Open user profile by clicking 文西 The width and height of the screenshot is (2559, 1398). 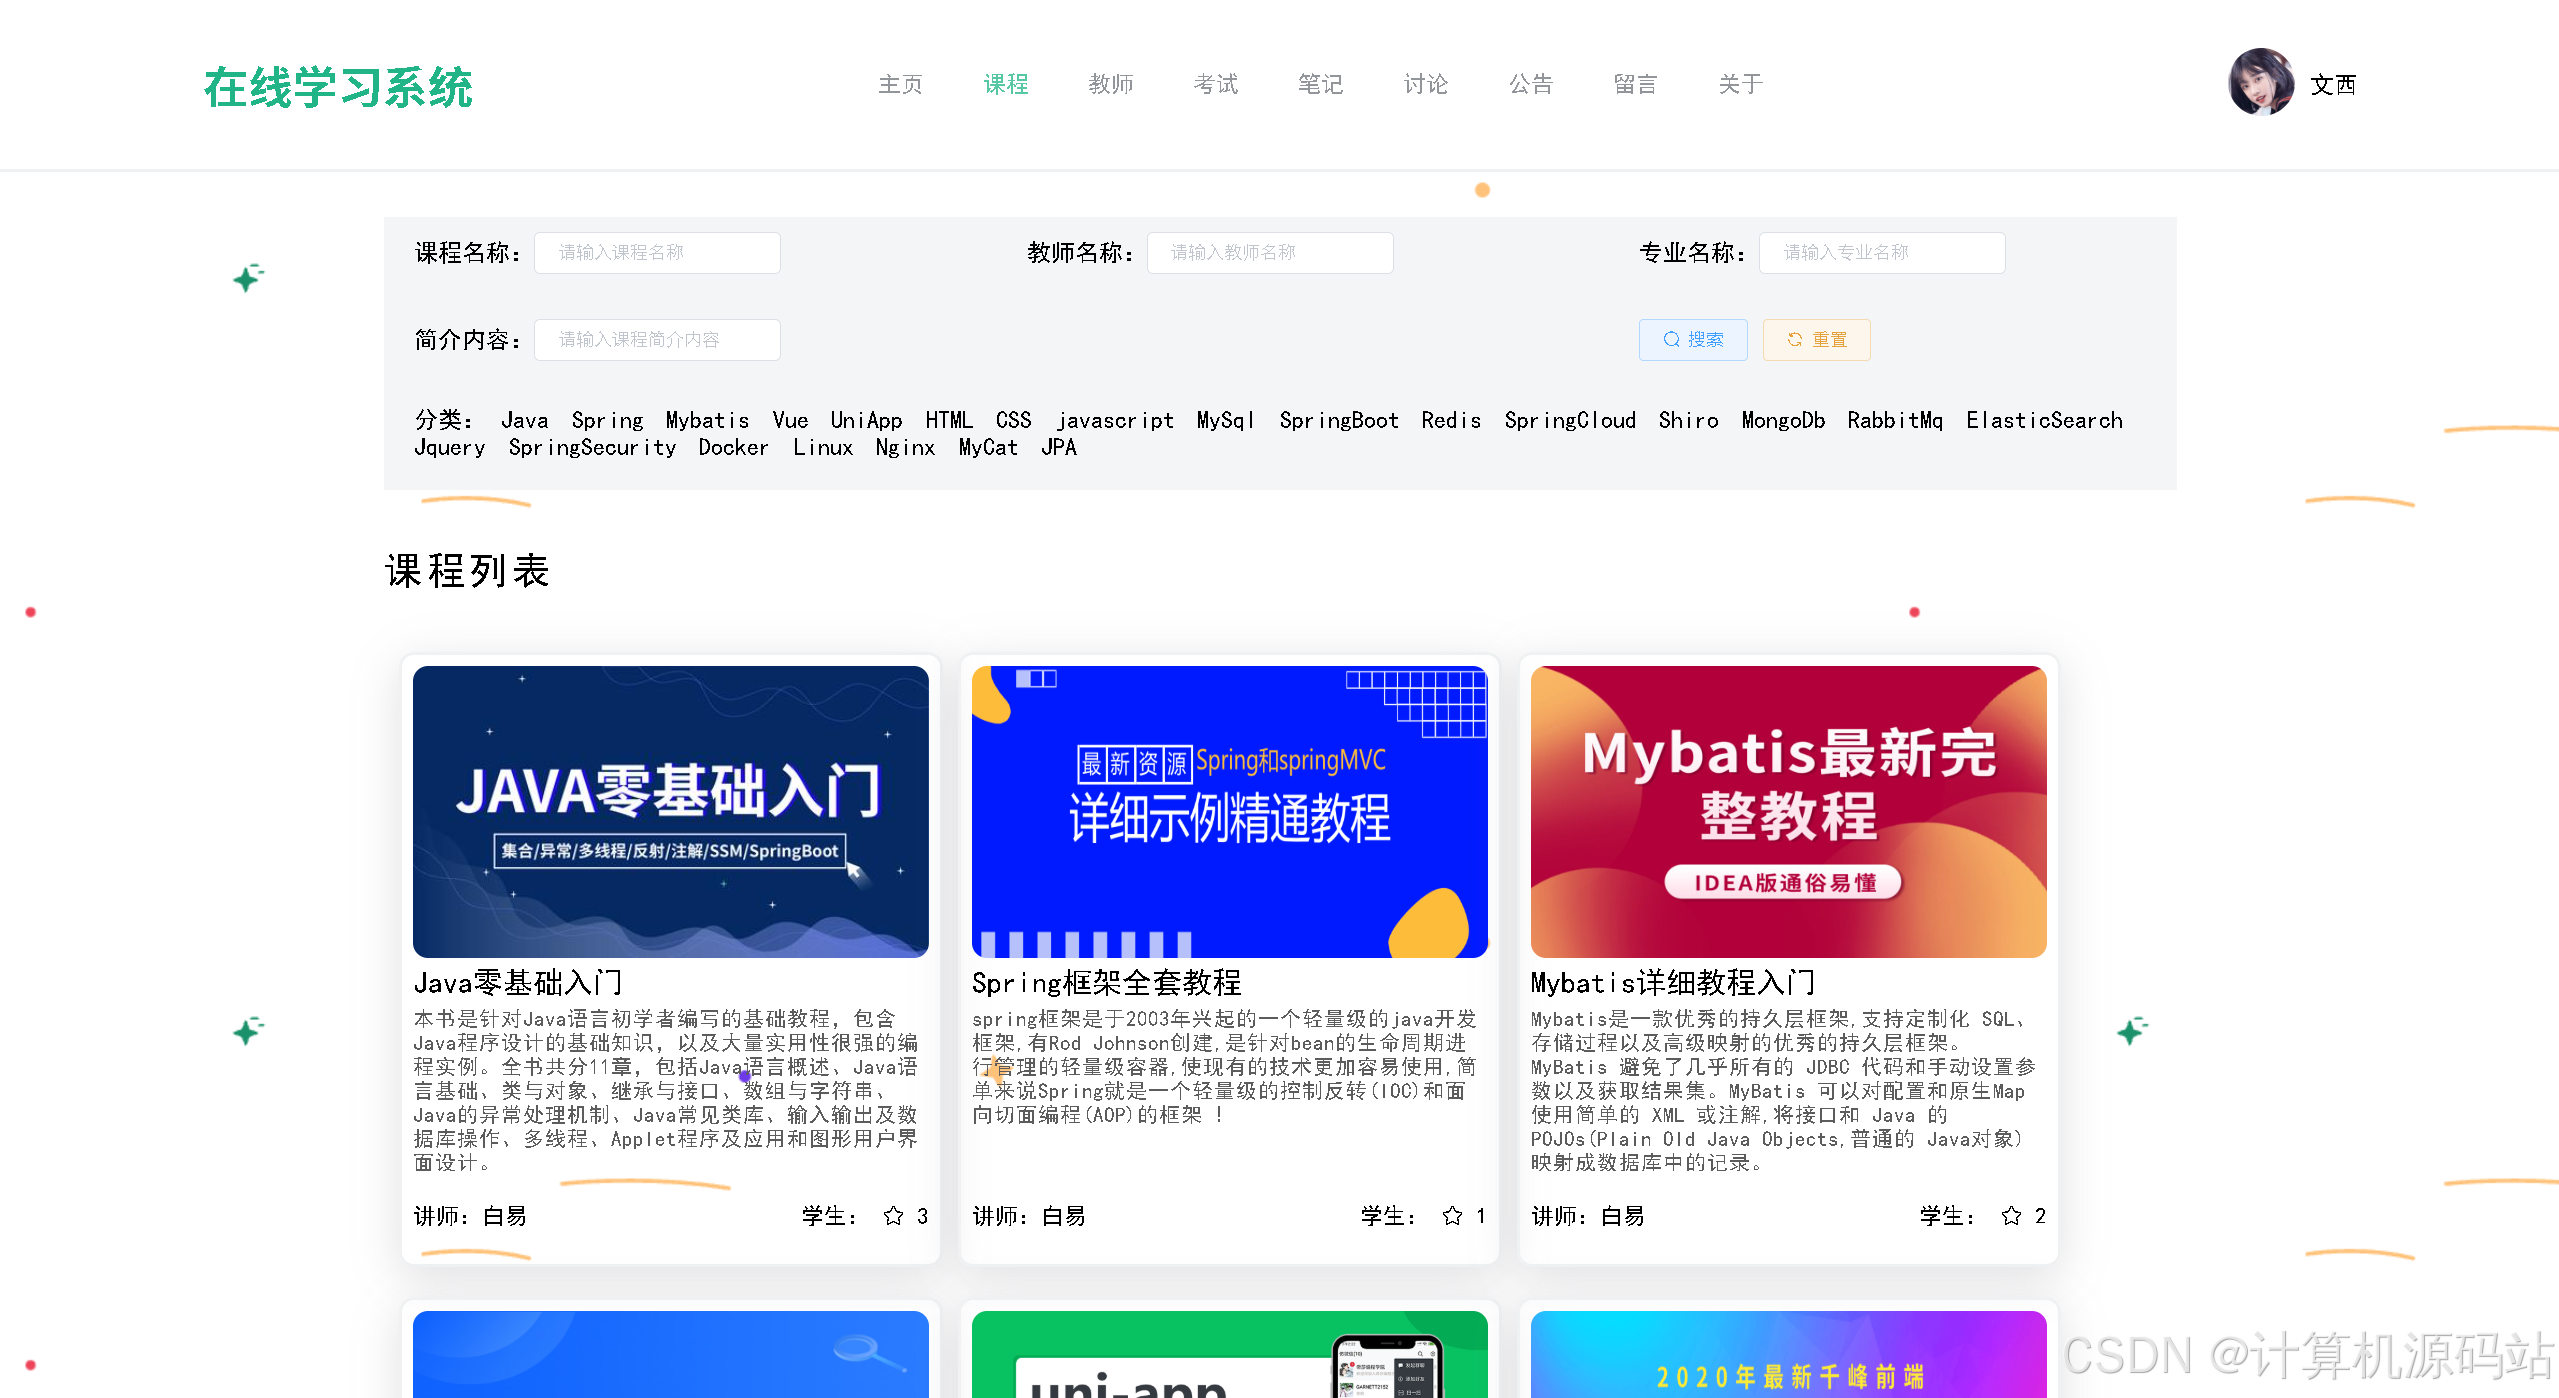click(x=2332, y=86)
